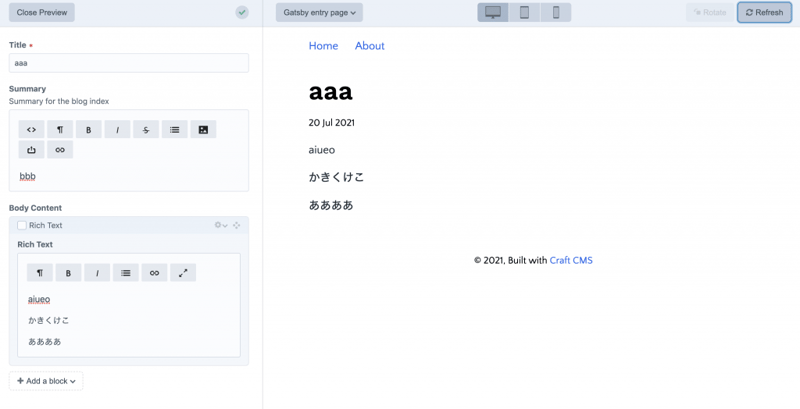The height and width of the screenshot is (409, 800).
Task: Insert an image in the Summary field
Action: point(203,129)
